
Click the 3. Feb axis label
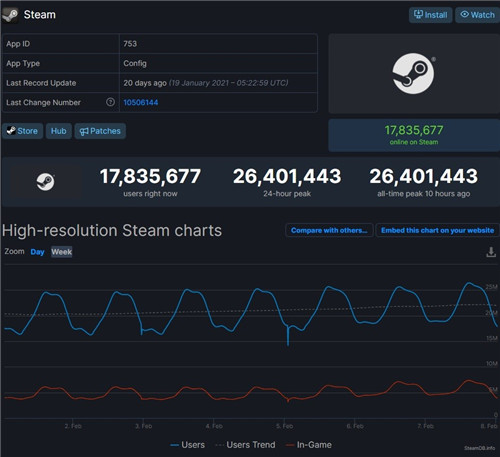pos(143,426)
